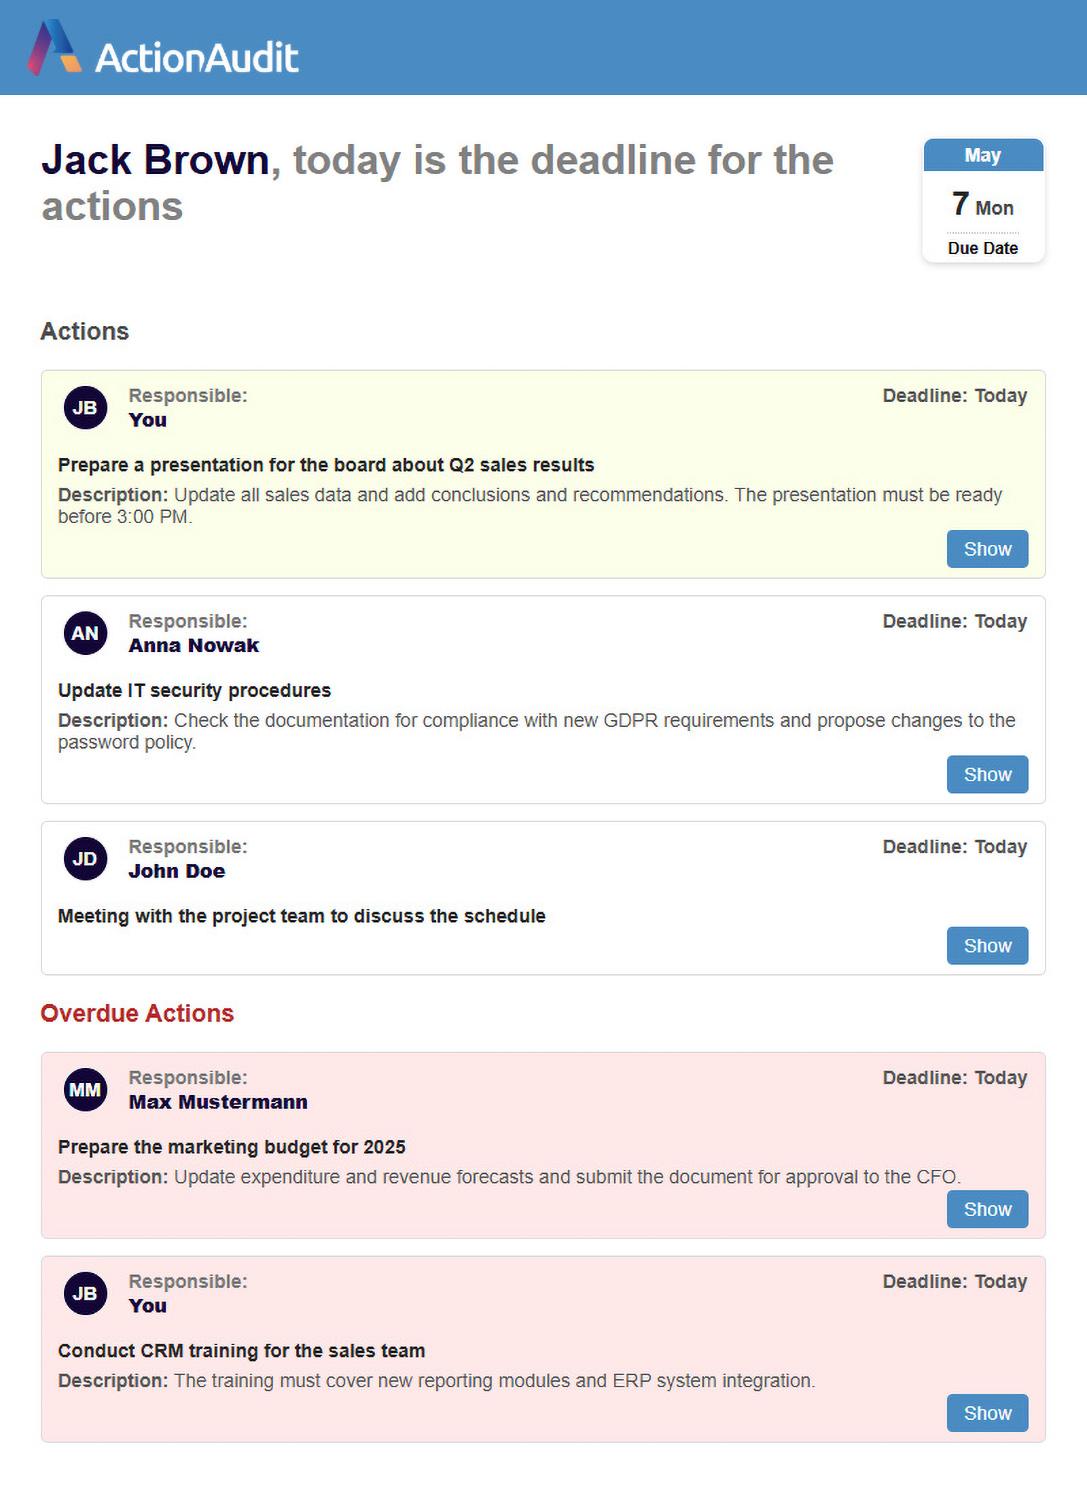This screenshot has width=1087, height=1500.
Task: Open the ActionAudit brand name text
Action: 197,58
